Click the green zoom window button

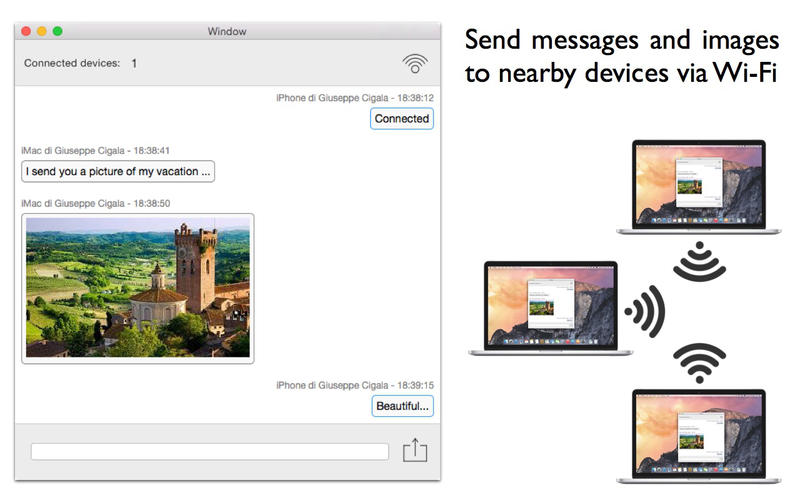58,31
